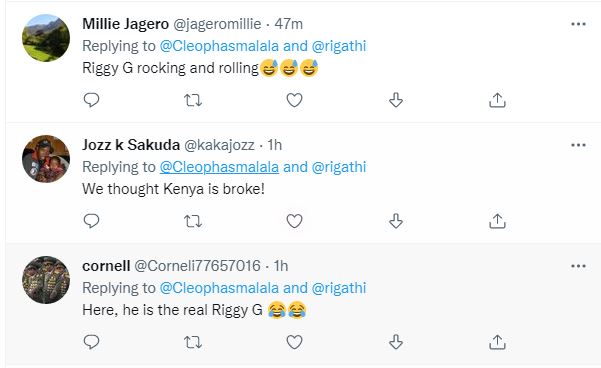This screenshot has width=601, height=368.
Task: Reply to Millie Jagero's tweet
Action: coord(91,100)
